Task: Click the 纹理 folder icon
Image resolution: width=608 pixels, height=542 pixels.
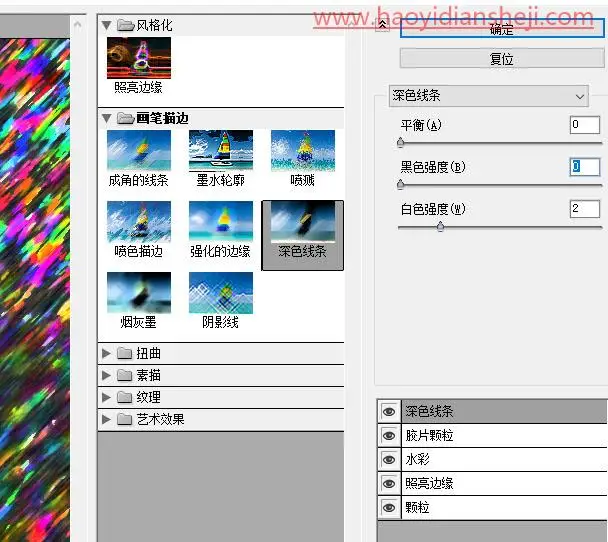Action: coord(125,397)
